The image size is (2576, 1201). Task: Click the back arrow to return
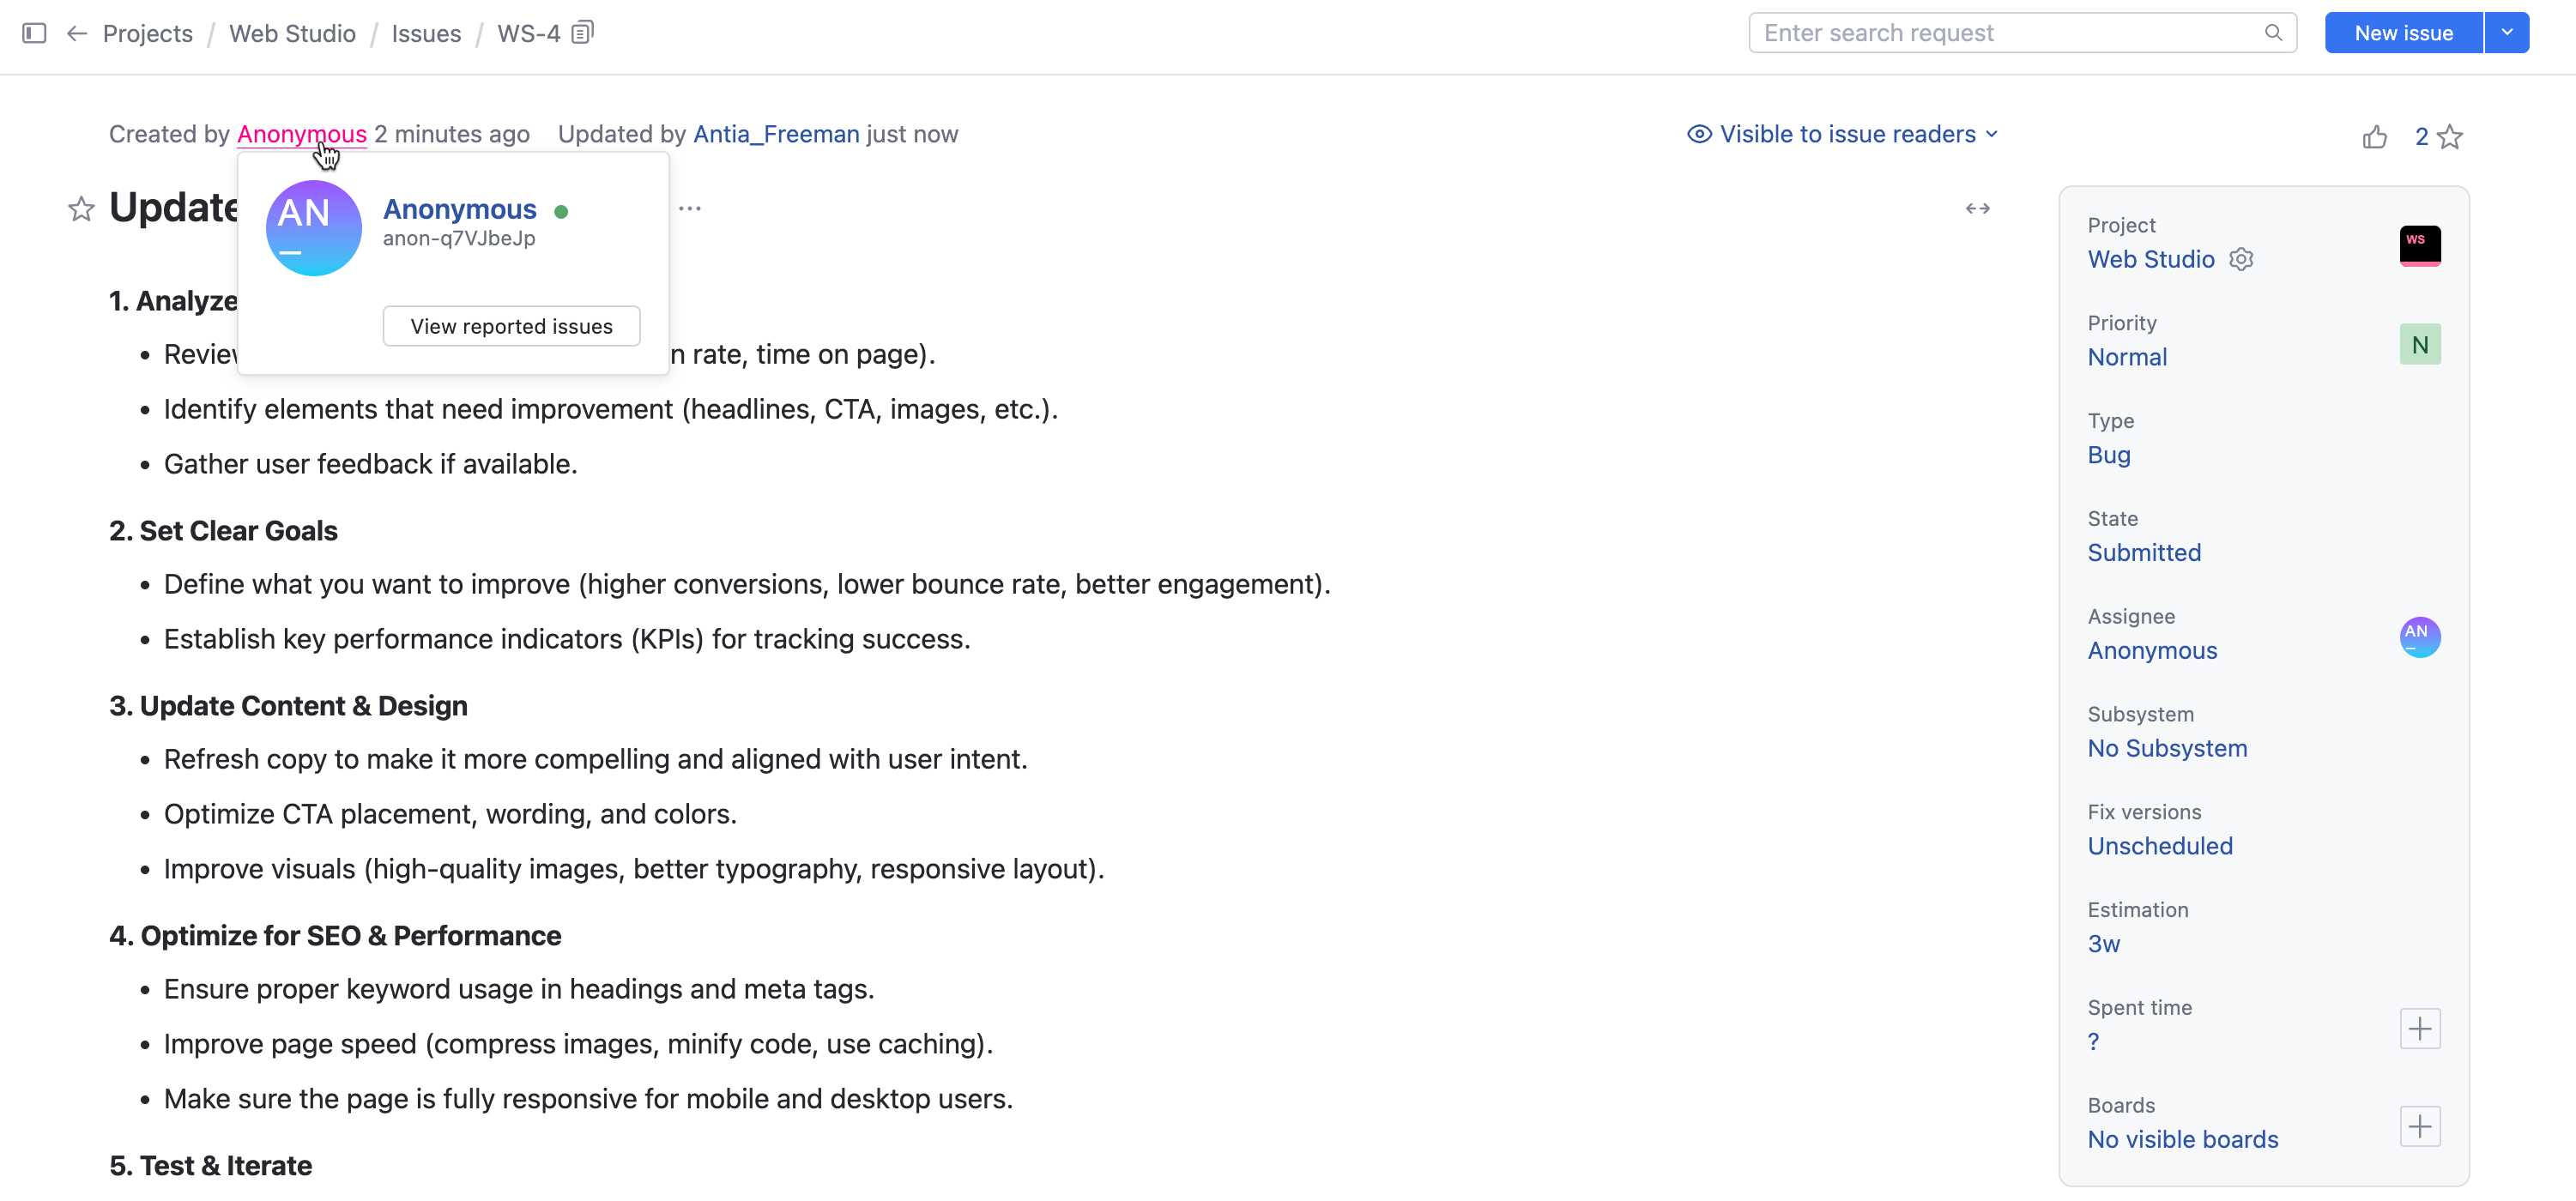tap(77, 33)
